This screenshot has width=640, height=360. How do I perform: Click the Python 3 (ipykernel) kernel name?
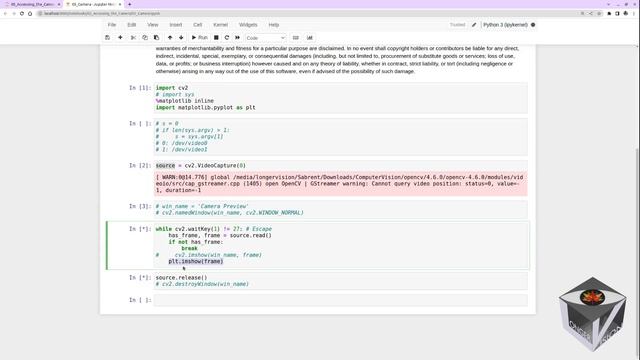(505, 25)
